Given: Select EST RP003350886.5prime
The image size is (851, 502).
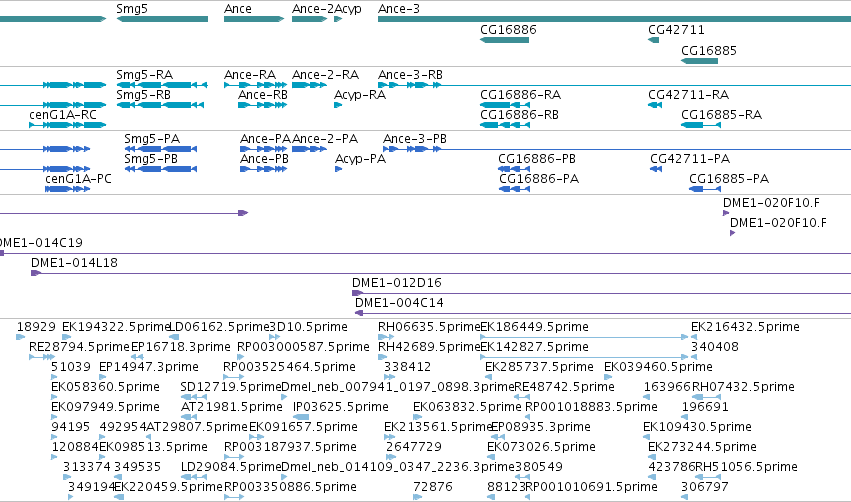Looking at the screenshot, I should (290, 487).
